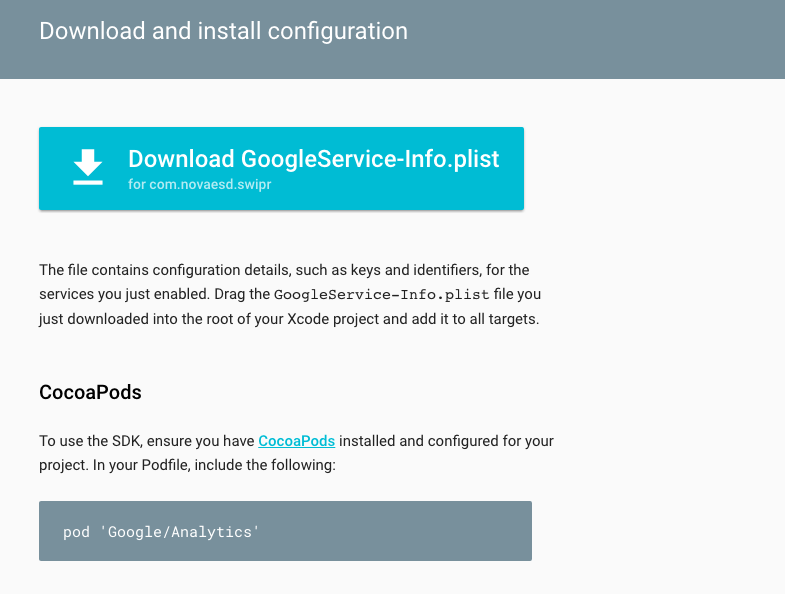
Task: Open the CocoaPods hyperlink
Action: tap(296, 441)
